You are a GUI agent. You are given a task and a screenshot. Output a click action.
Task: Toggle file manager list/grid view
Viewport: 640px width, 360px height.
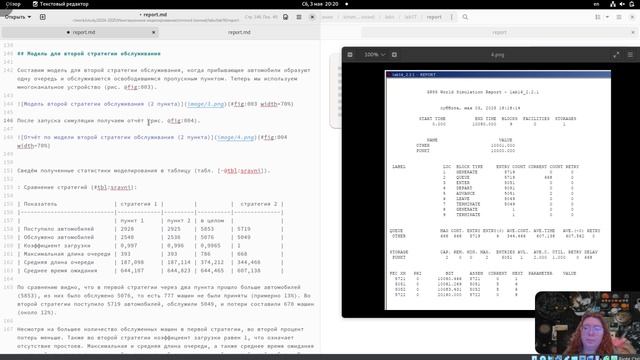tap(598, 17)
